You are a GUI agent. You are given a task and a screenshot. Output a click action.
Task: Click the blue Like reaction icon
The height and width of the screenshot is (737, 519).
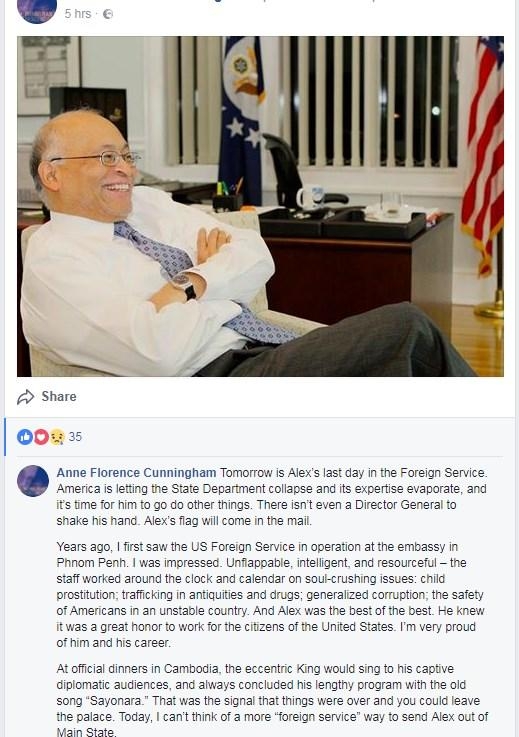pos(24,437)
